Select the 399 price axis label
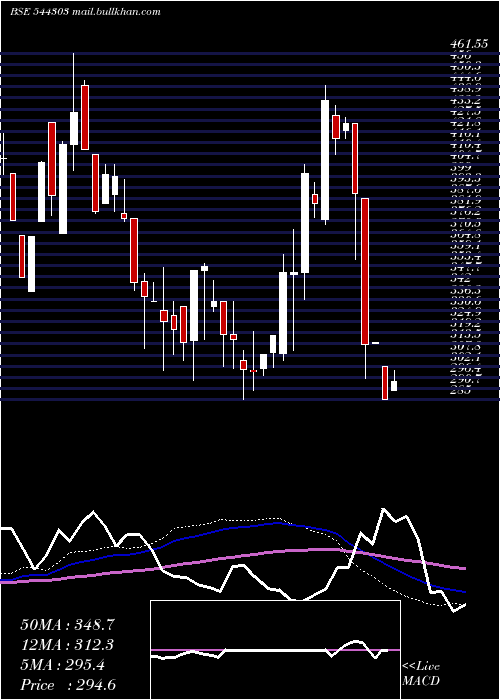 pos(461,167)
